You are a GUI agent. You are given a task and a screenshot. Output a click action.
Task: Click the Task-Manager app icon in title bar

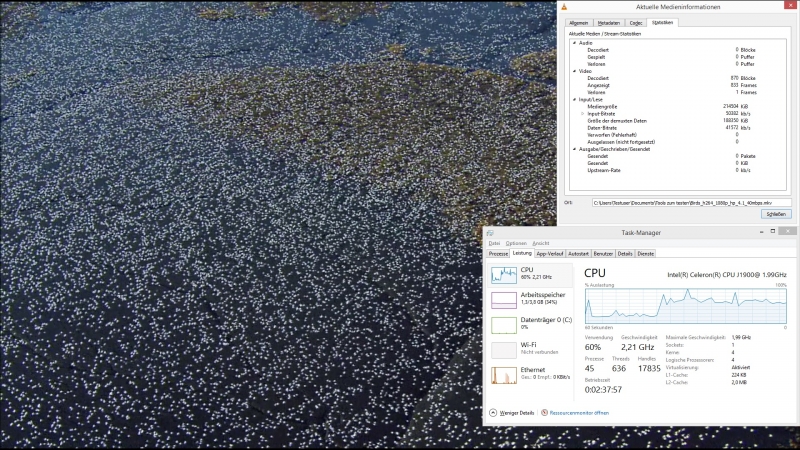pos(490,233)
